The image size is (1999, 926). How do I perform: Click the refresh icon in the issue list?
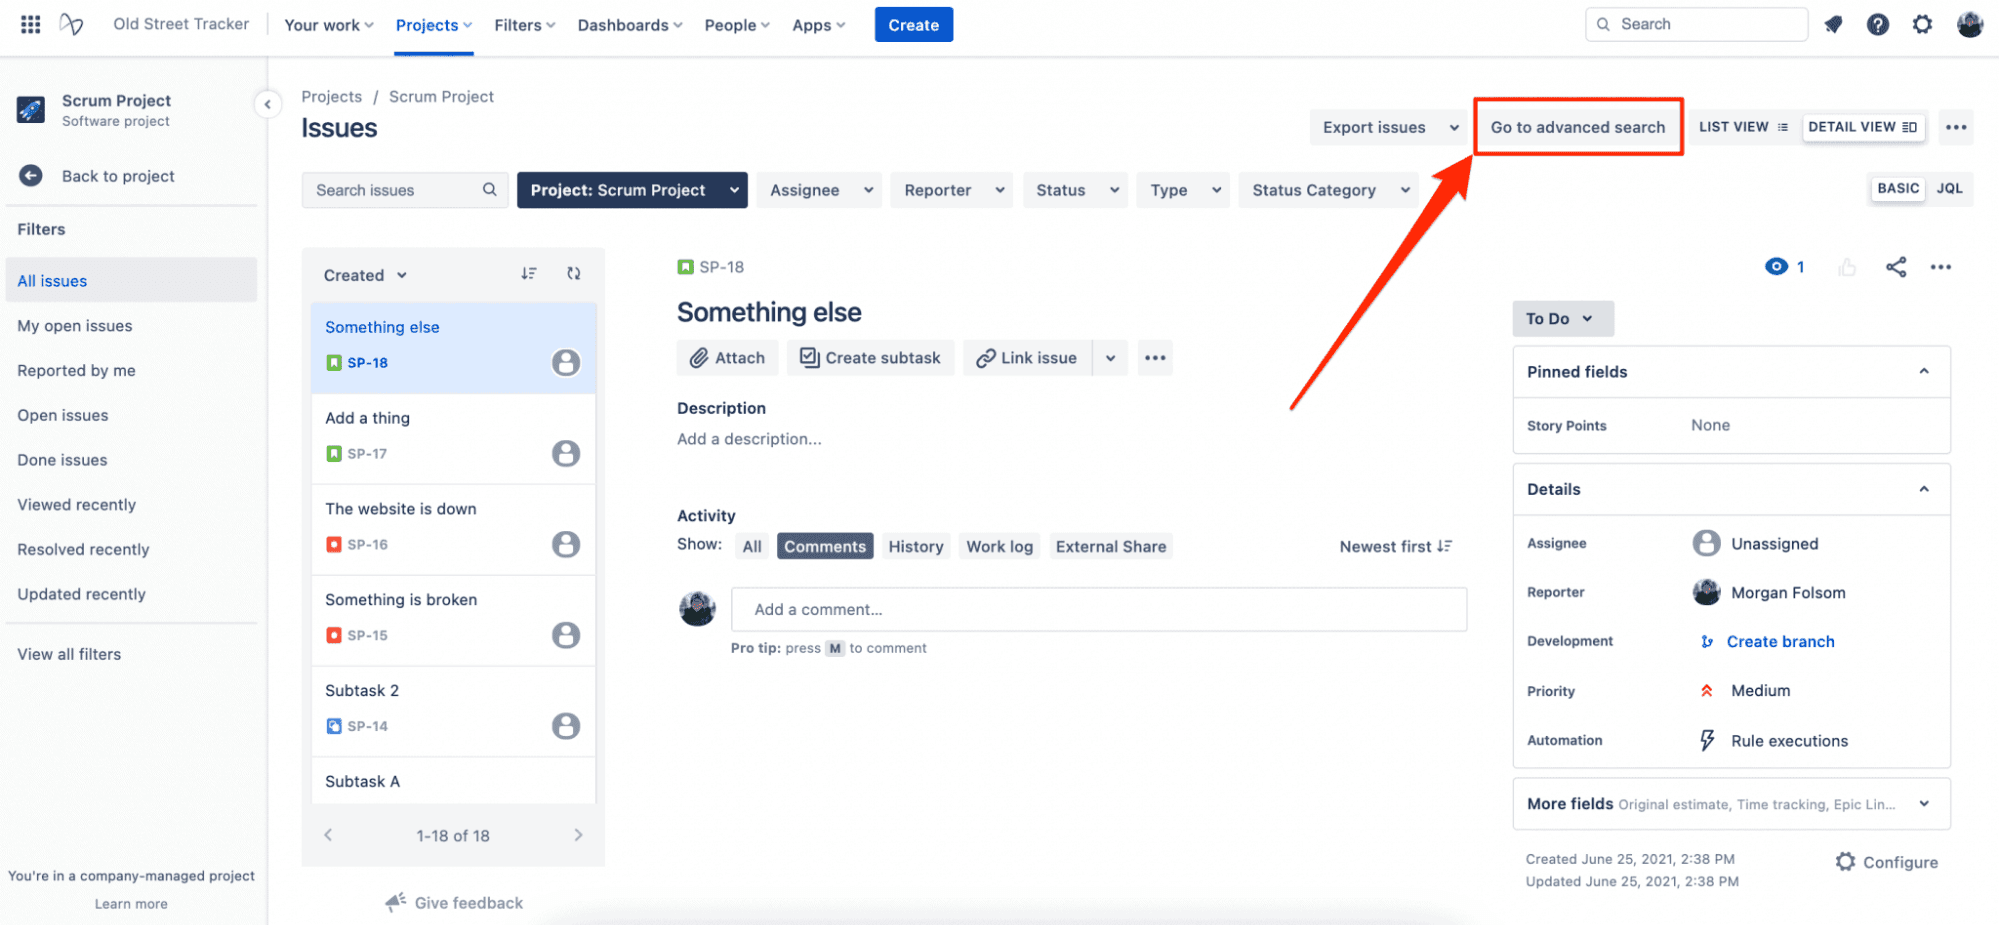click(x=574, y=273)
